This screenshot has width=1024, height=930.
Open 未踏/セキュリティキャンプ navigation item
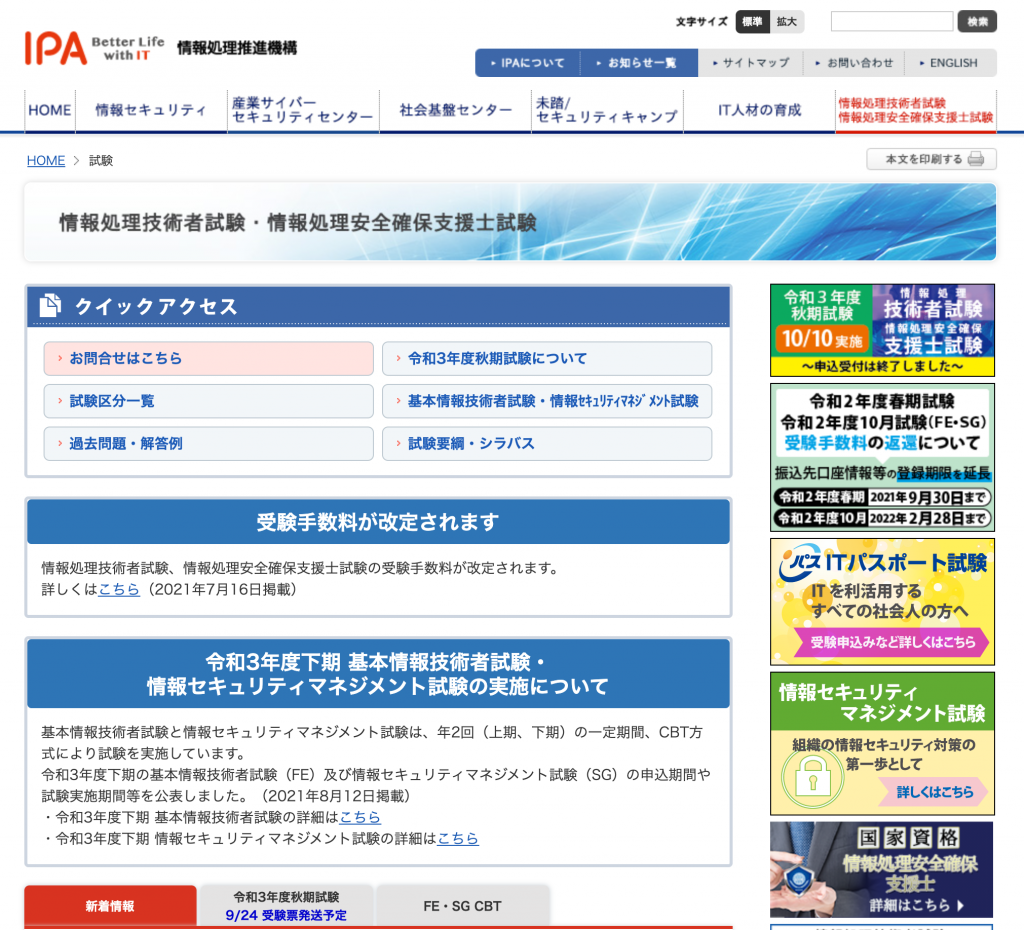click(x=607, y=110)
